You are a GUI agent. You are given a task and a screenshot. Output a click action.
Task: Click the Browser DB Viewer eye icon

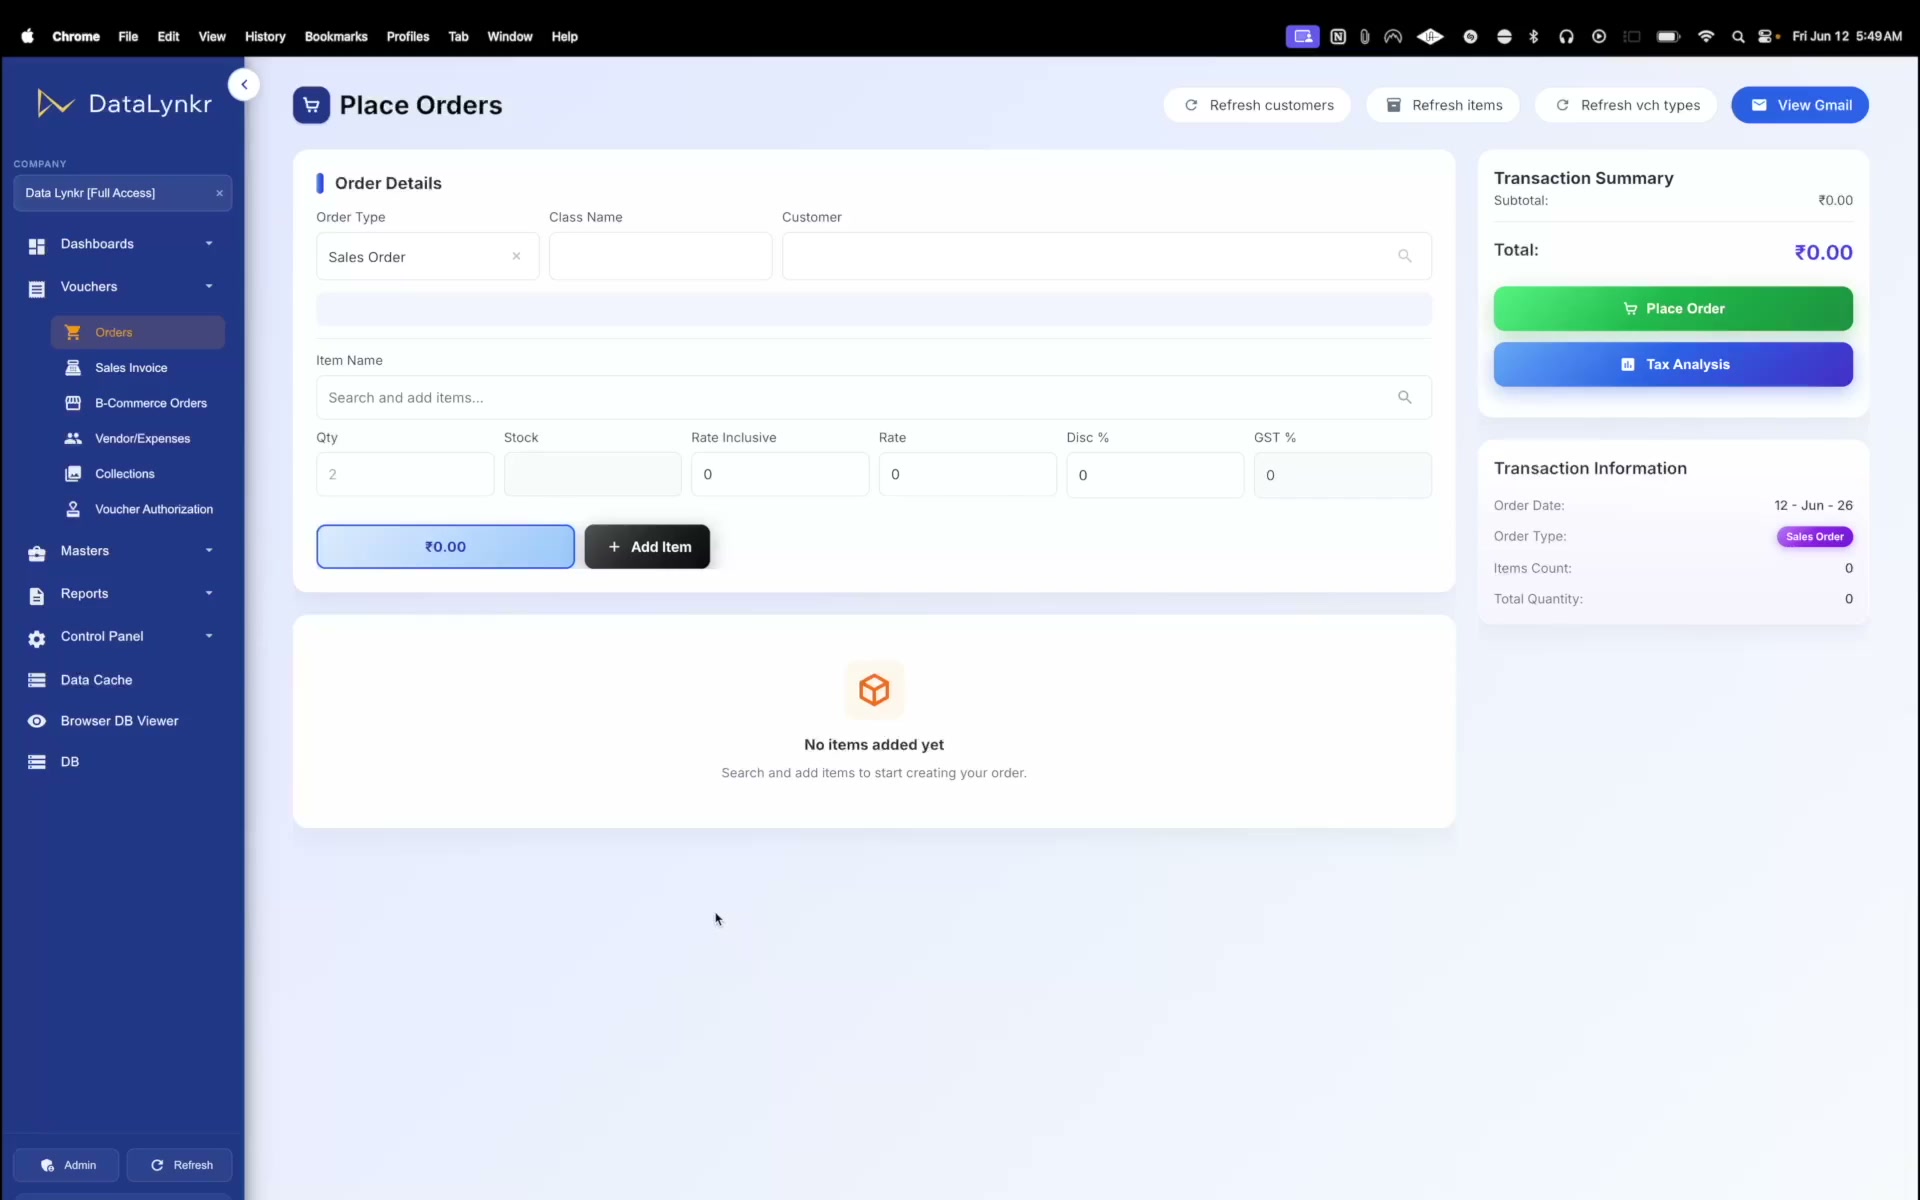click(x=37, y=721)
